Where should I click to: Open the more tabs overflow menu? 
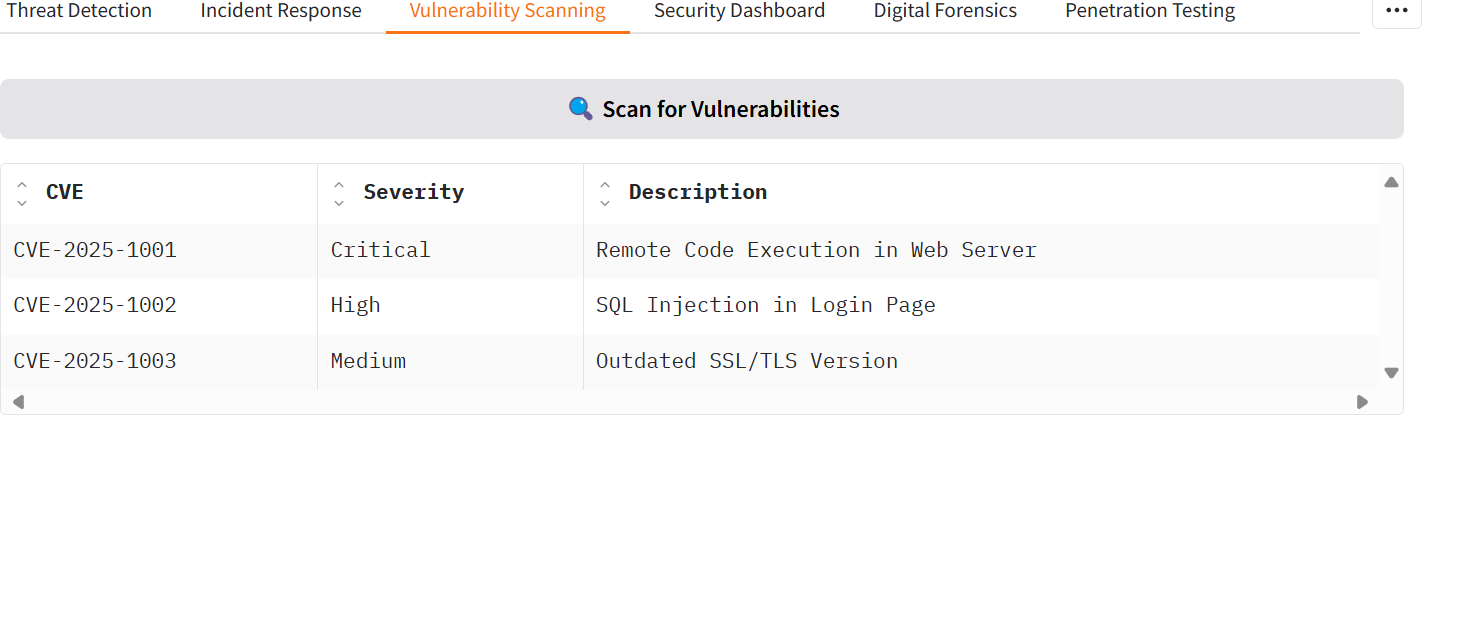point(1396,11)
